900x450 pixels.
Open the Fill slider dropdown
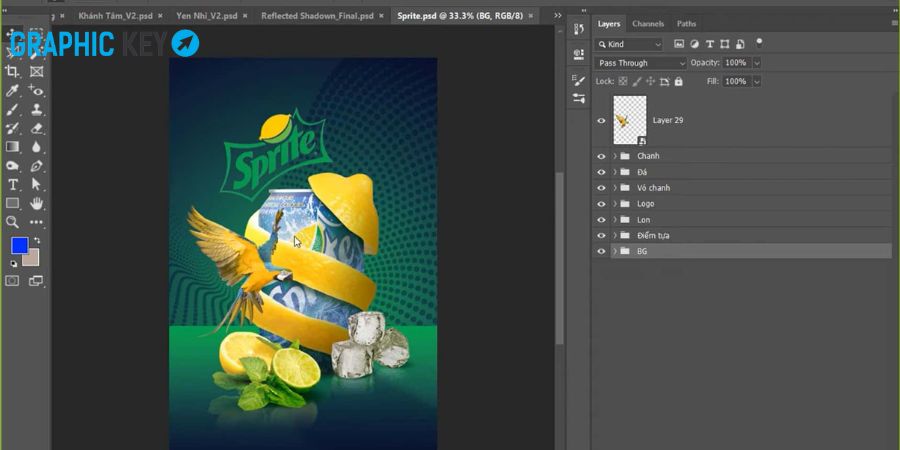(x=757, y=82)
